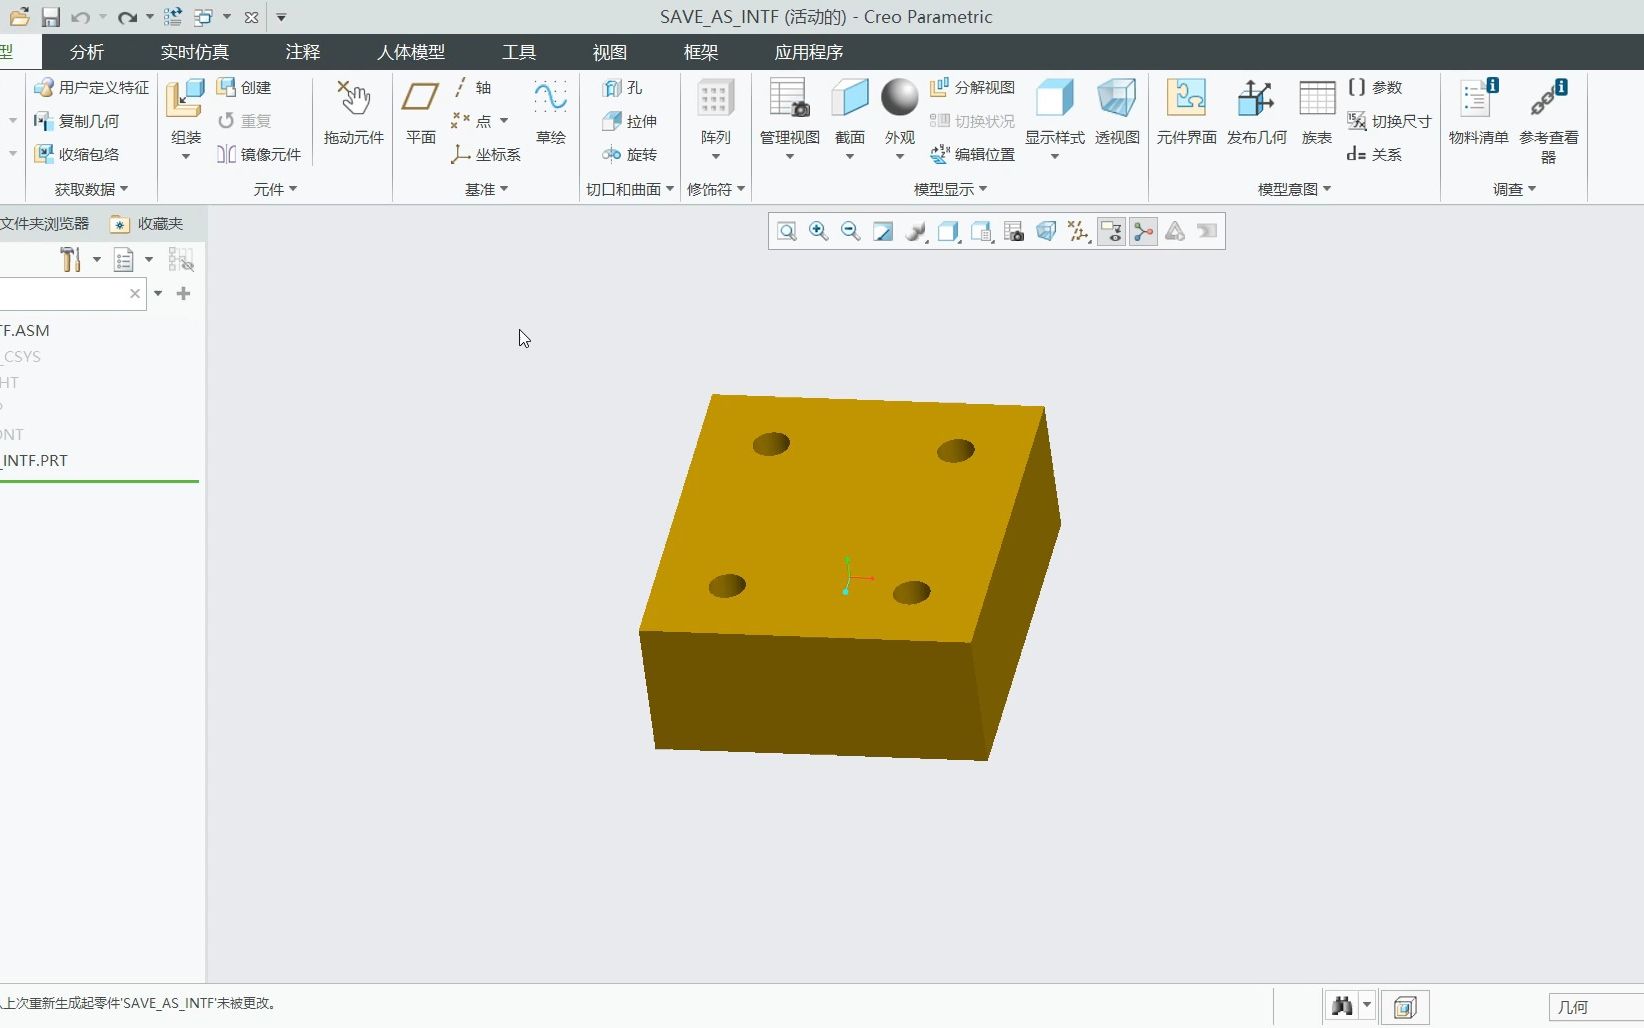Viewport: 1644px width, 1028px height.
Task: Expand the Component (元件) group menu
Action: pyautogui.click(x=275, y=189)
